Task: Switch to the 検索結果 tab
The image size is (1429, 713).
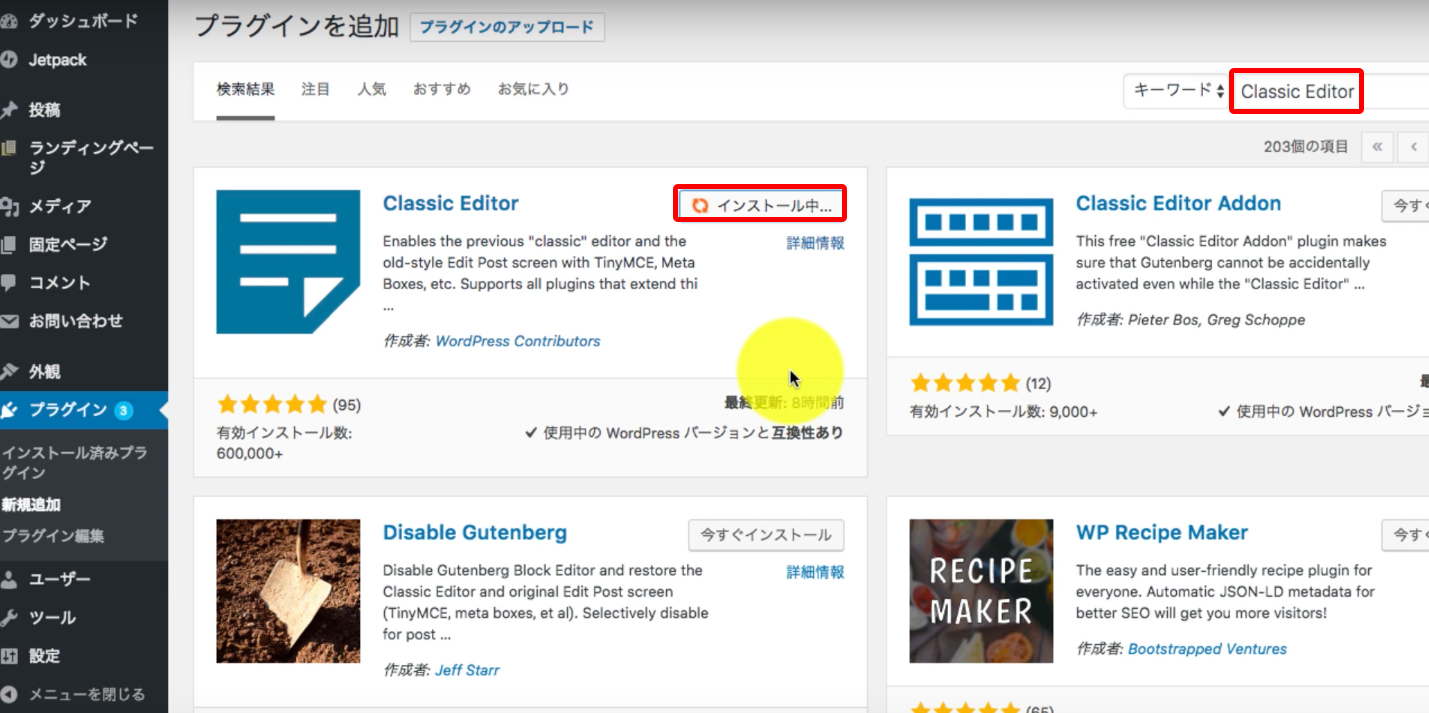Action: point(246,89)
